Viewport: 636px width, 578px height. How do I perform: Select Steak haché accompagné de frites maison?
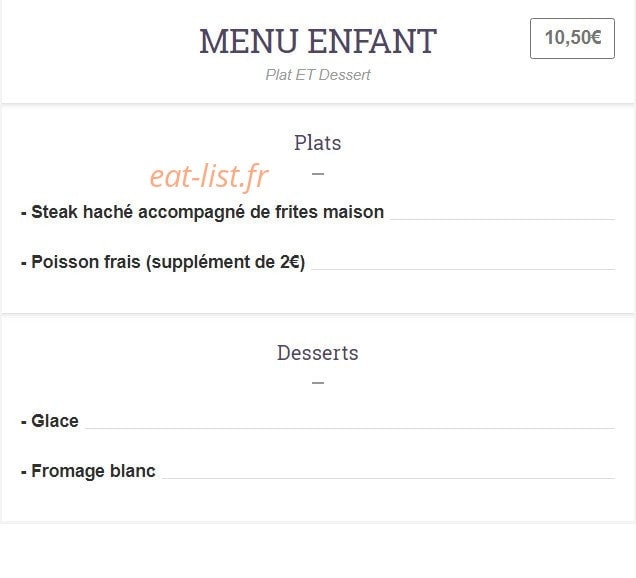pyautogui.click(x=202, y=212)
